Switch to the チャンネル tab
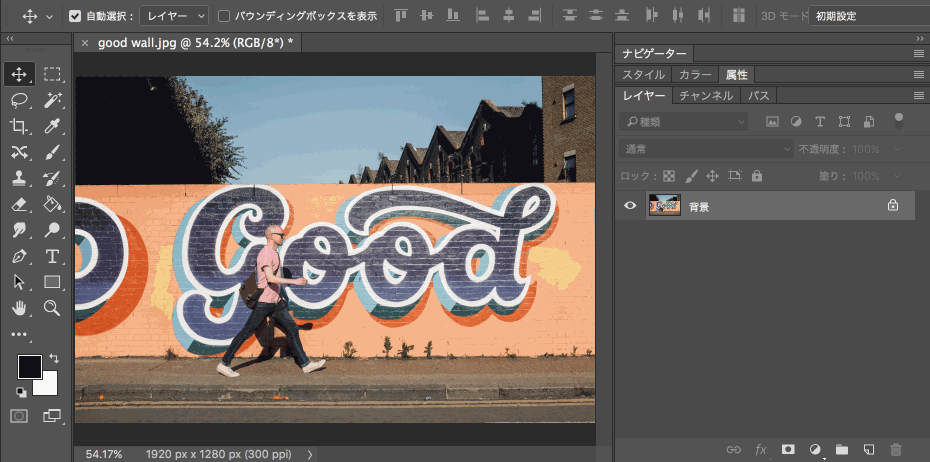 (x=706, y=96)
